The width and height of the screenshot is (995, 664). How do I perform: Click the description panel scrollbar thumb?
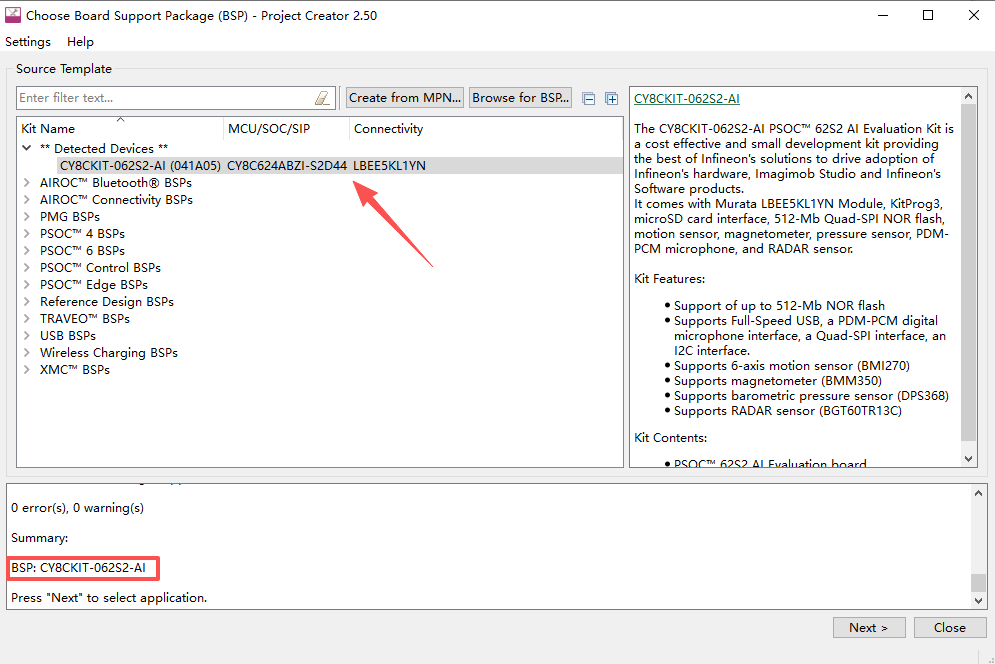click(968, 272)
